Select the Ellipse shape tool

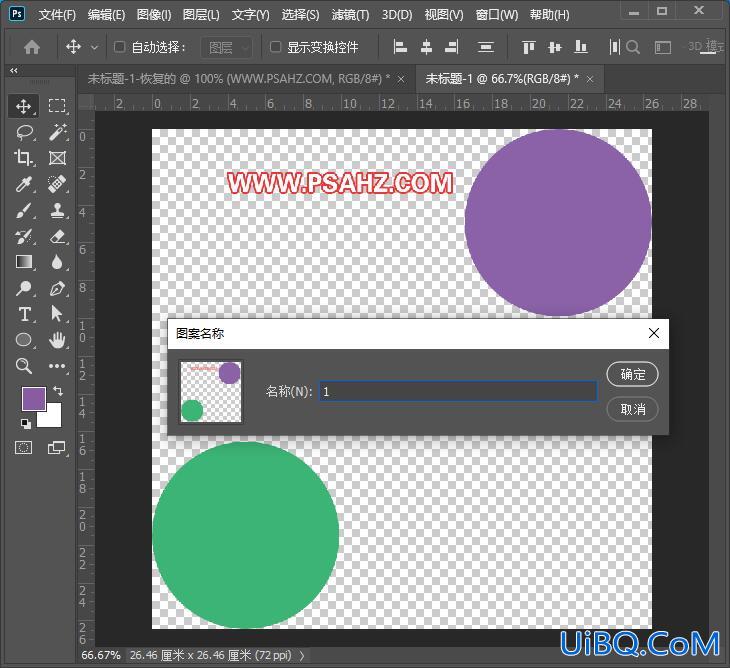click(x=23, y=340)
